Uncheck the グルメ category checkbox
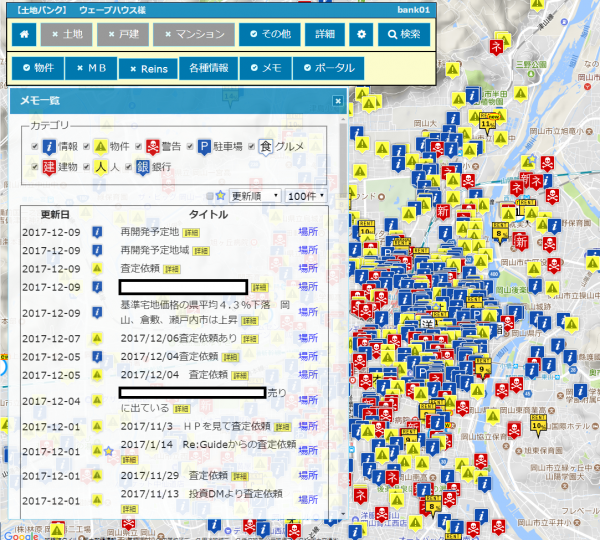This screenshot has height=540, width=600. point(251,147)
